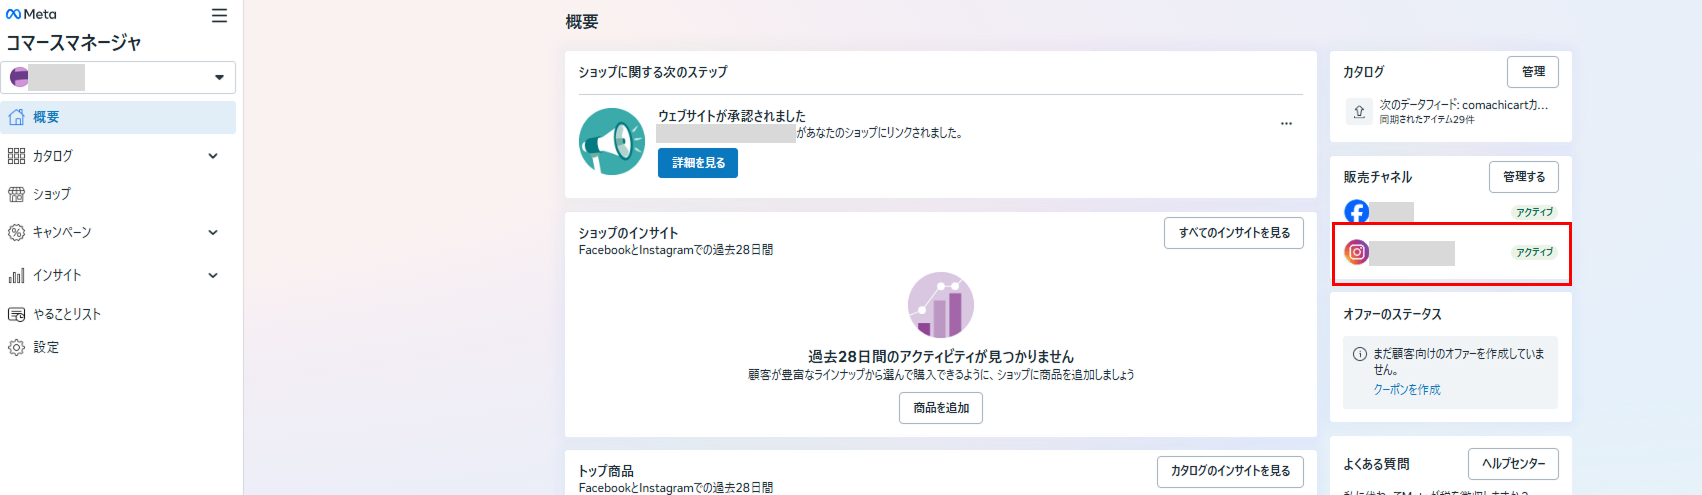Click the Meta logo

(31, 14)
